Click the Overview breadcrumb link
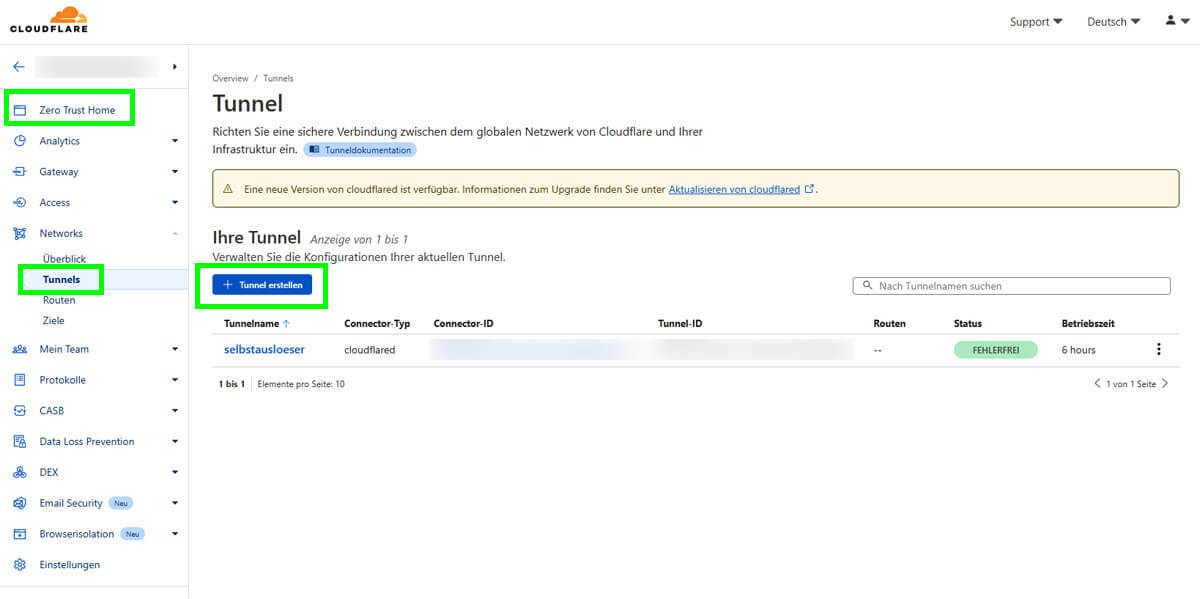 (x=230, y=78)
